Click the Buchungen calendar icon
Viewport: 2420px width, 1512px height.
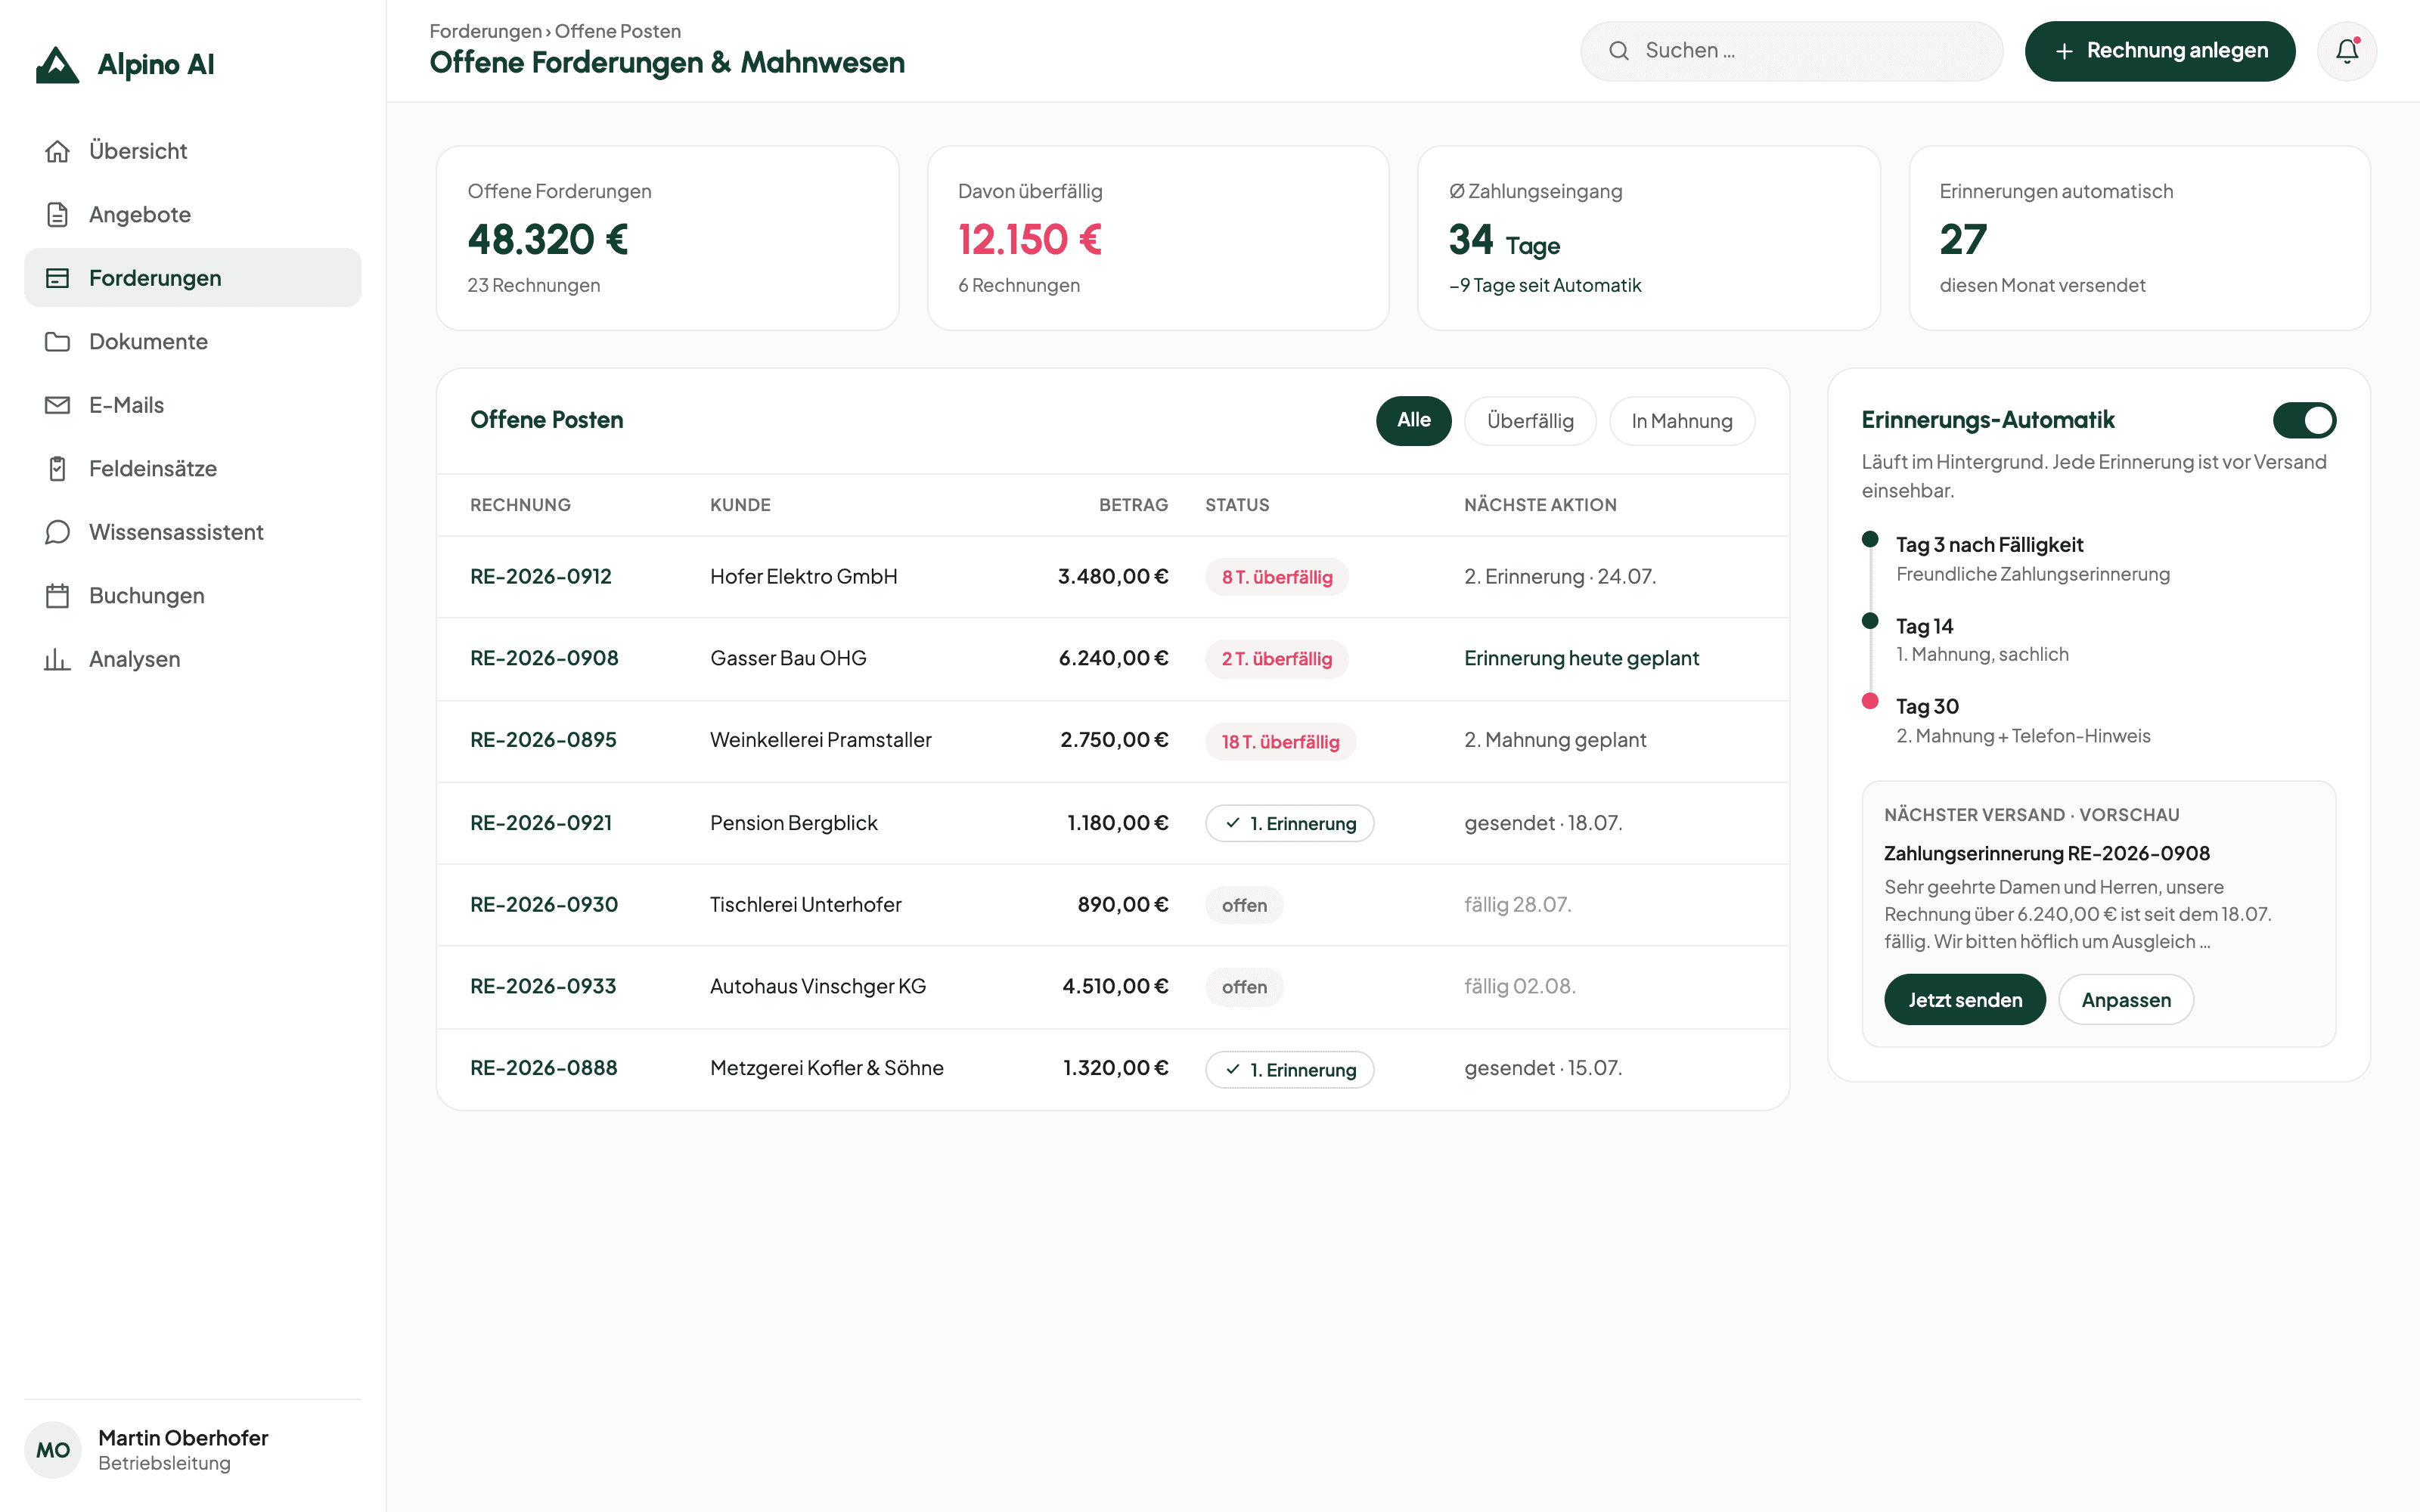[x=57, y=595]
